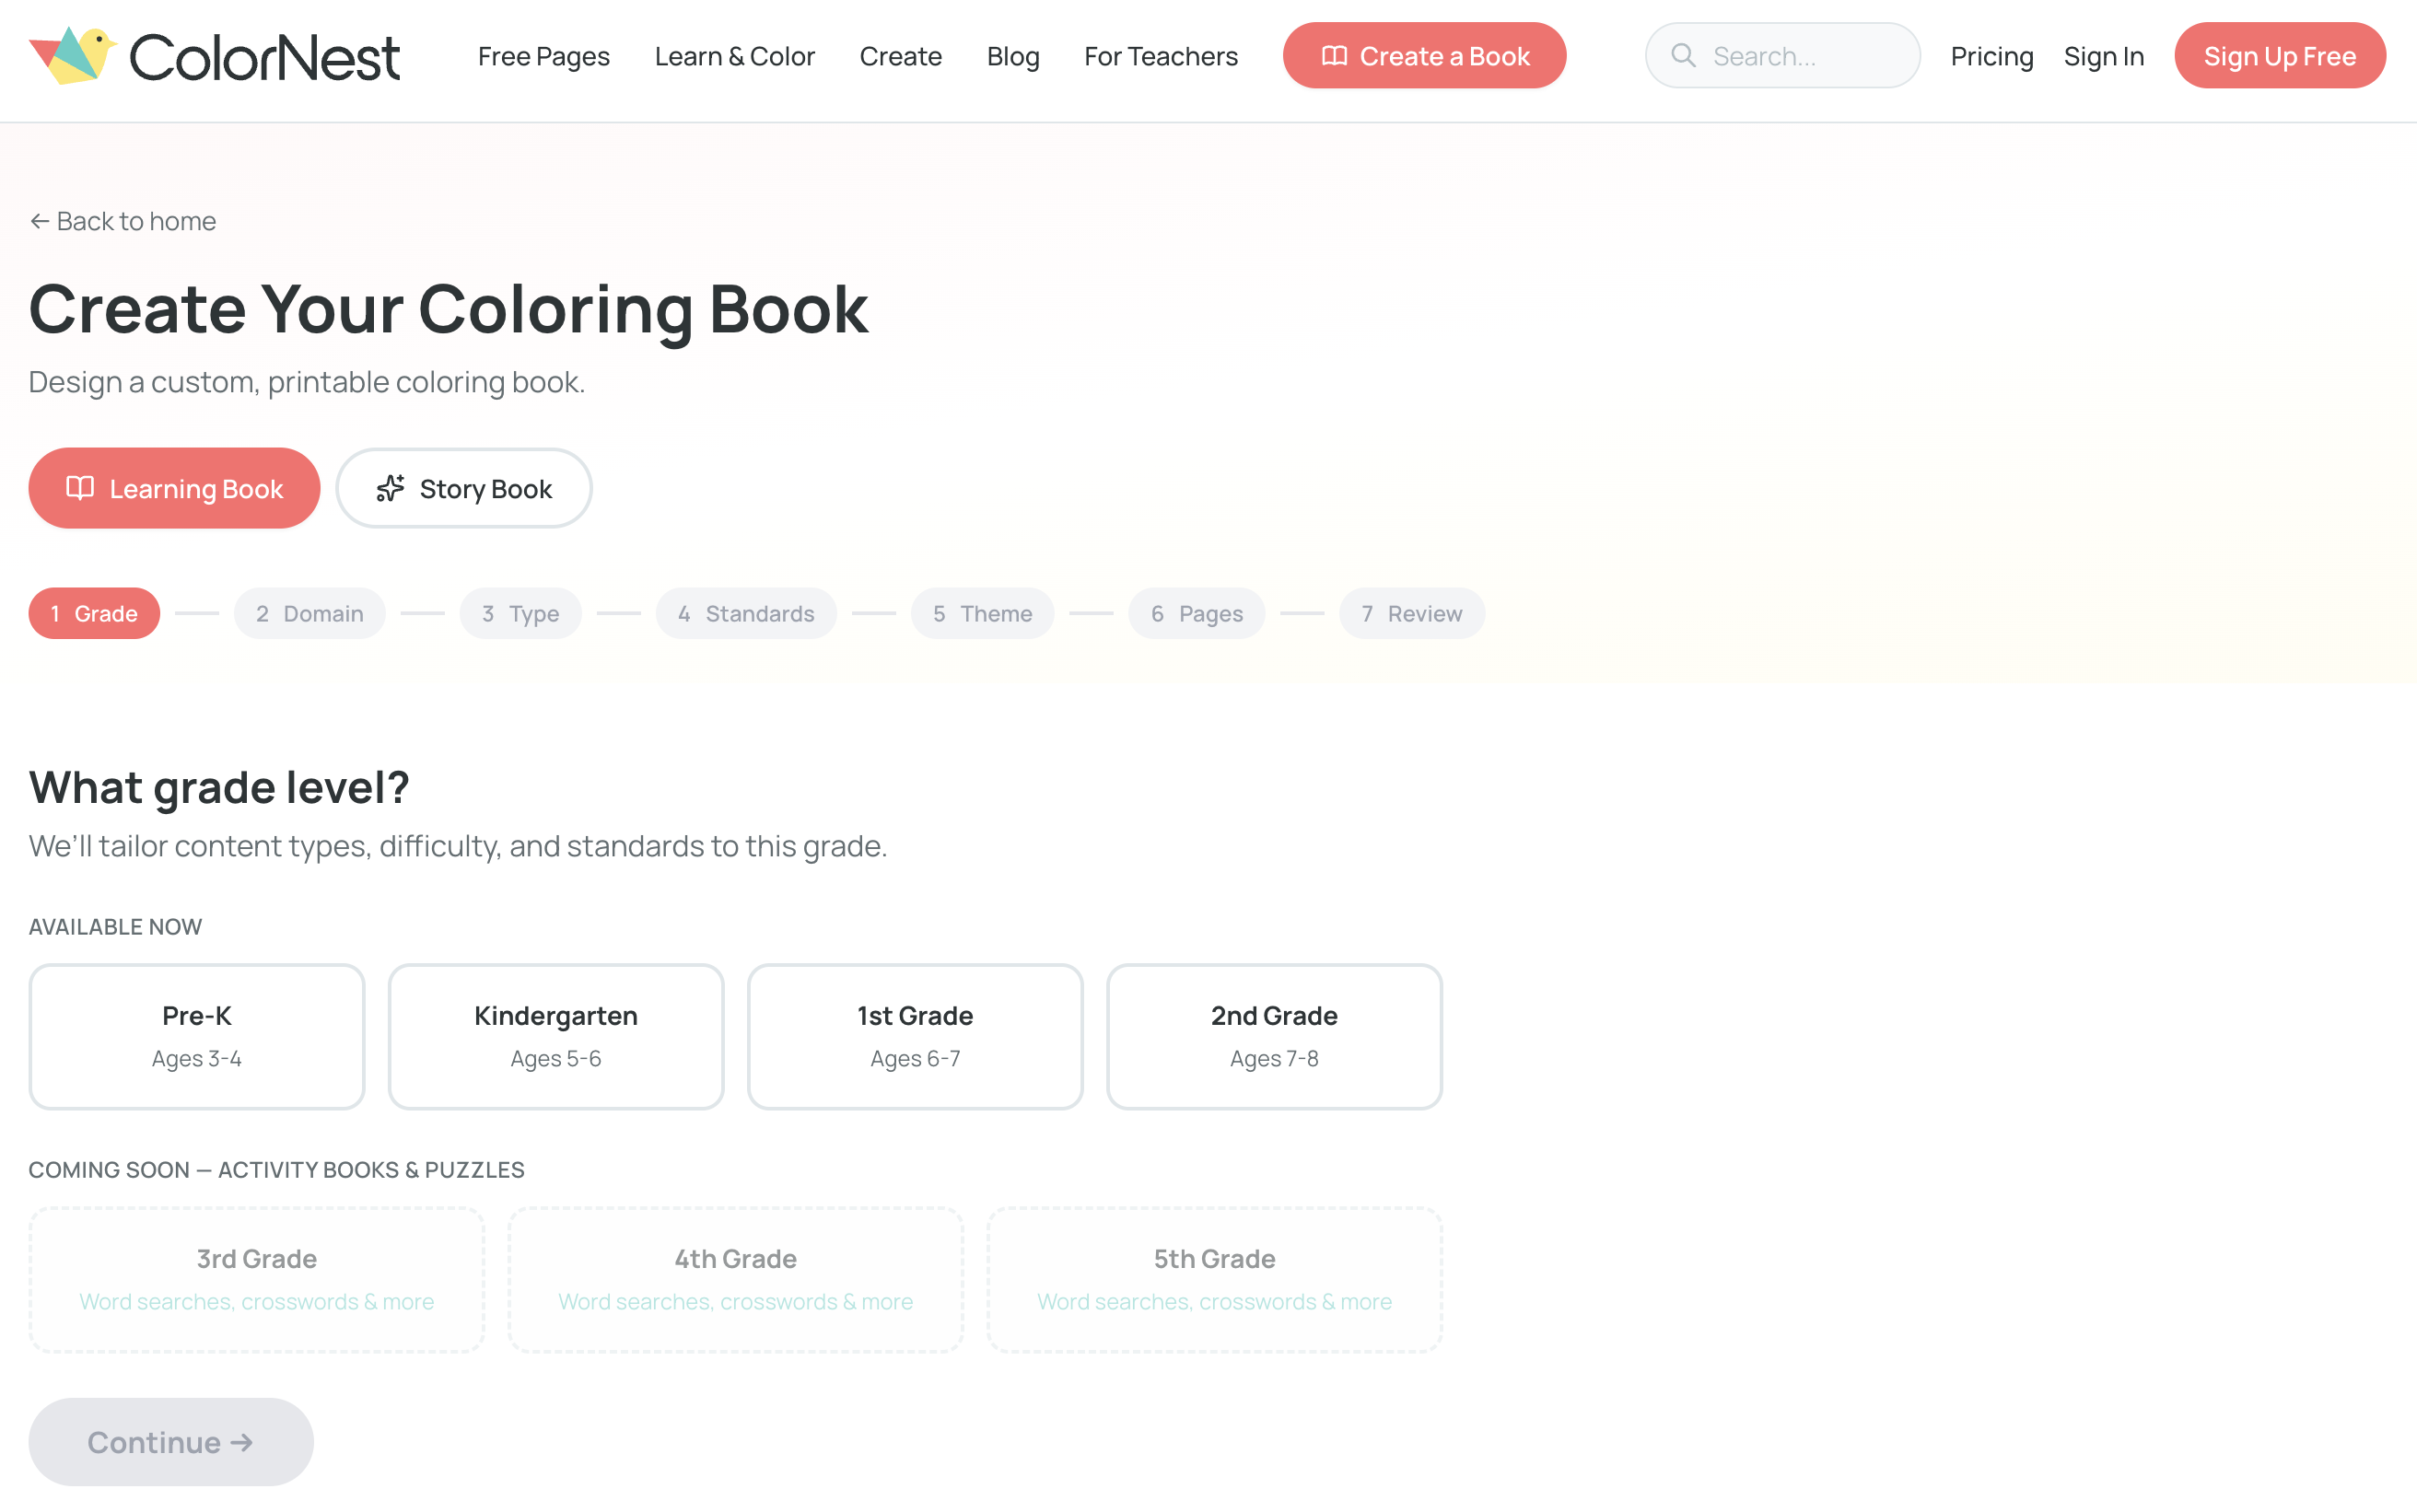Click the numbered circle on step 1 Grade
The width and height of the screenshot is (2417, 1512).
(55, 613)
